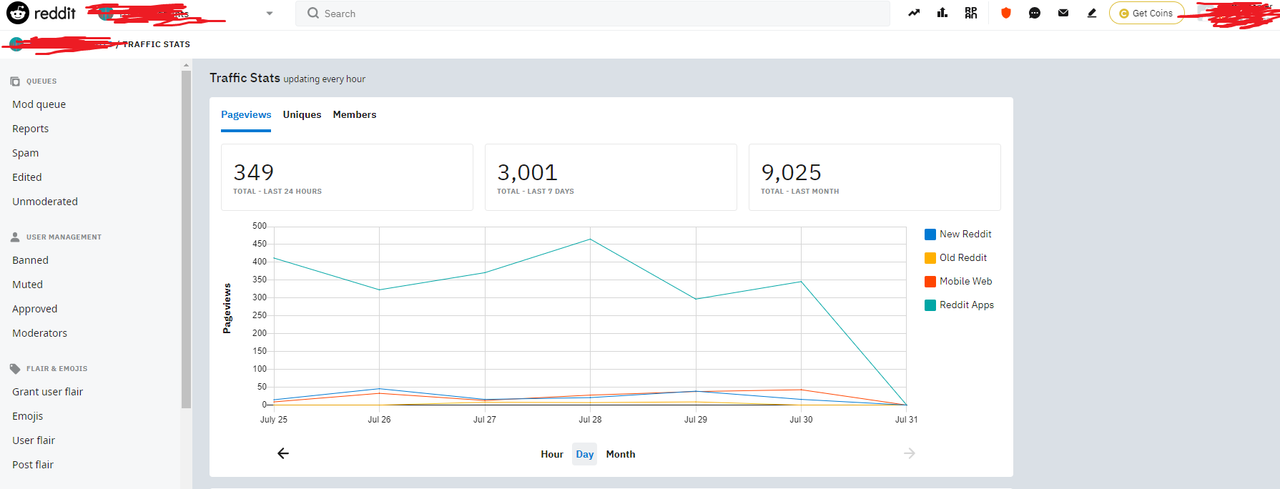The width and height of the screenshot is (1280, 489).
Task: Click the Jul 28 axis label
Action: click(589, 420)
